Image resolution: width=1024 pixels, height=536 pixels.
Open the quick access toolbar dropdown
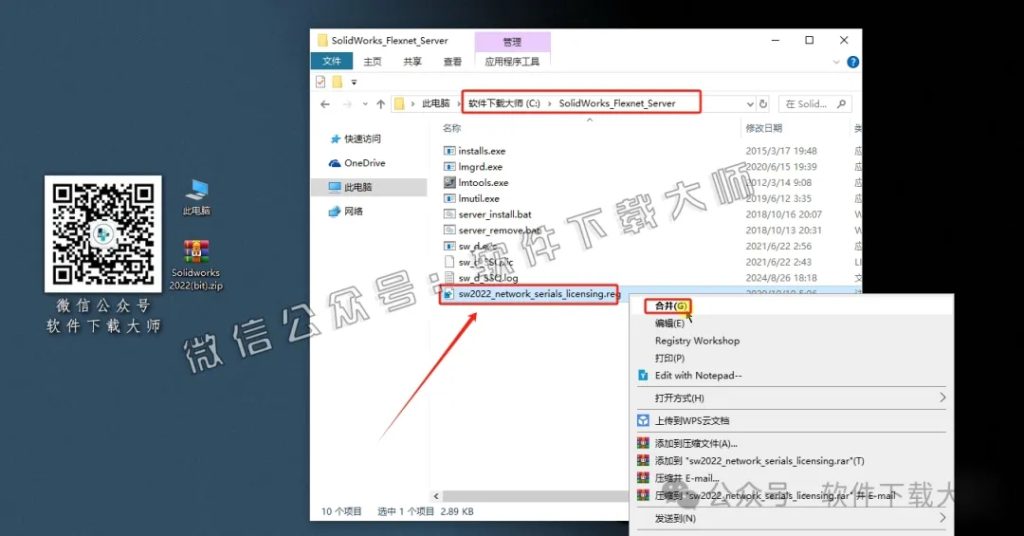click(x=354, y=82)
